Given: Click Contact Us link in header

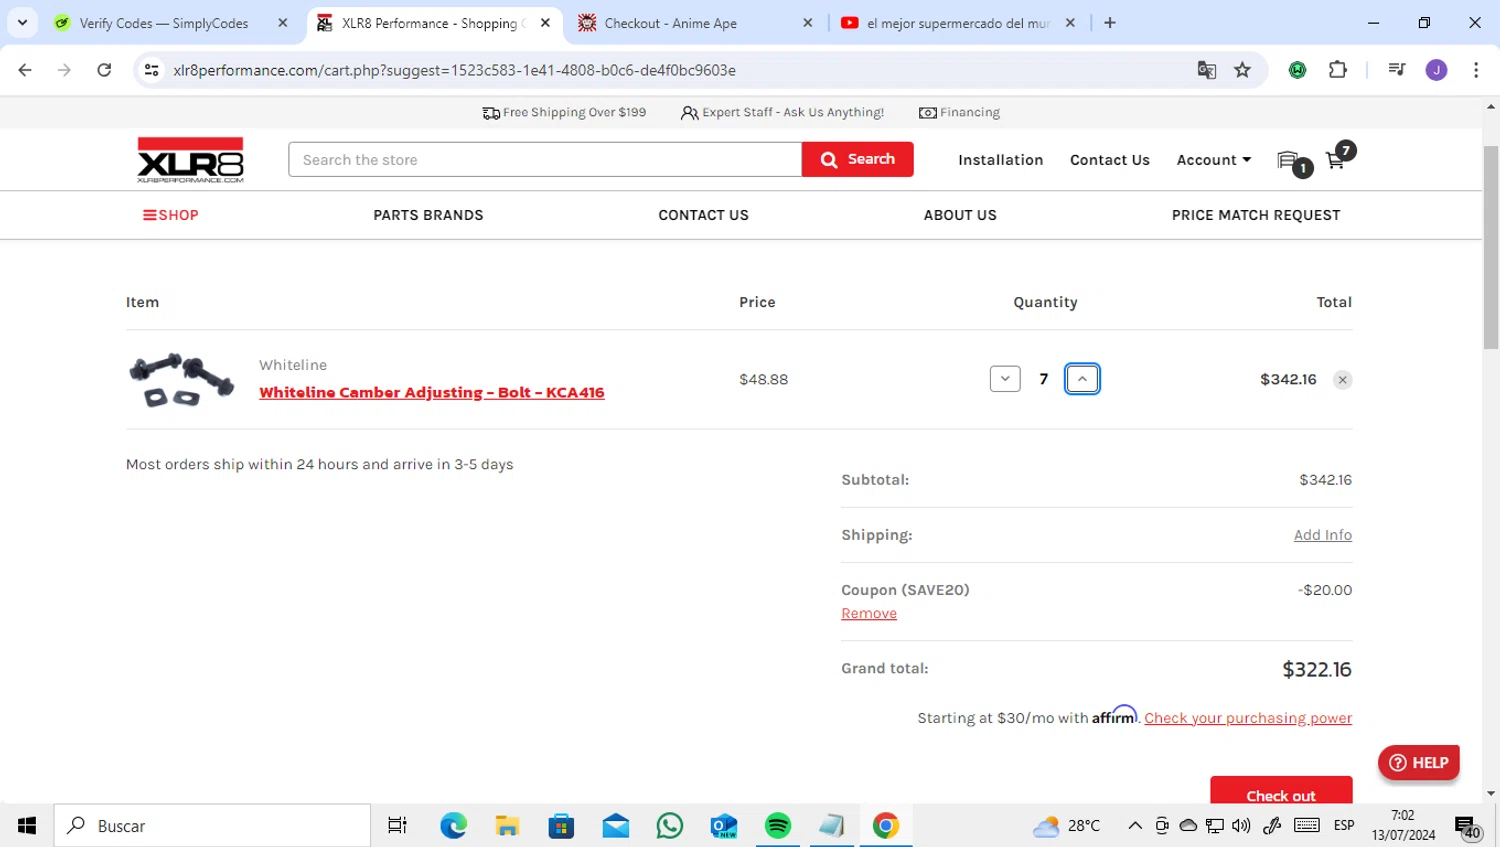Looking at the screenshot, I should (x=1109, y=160).
